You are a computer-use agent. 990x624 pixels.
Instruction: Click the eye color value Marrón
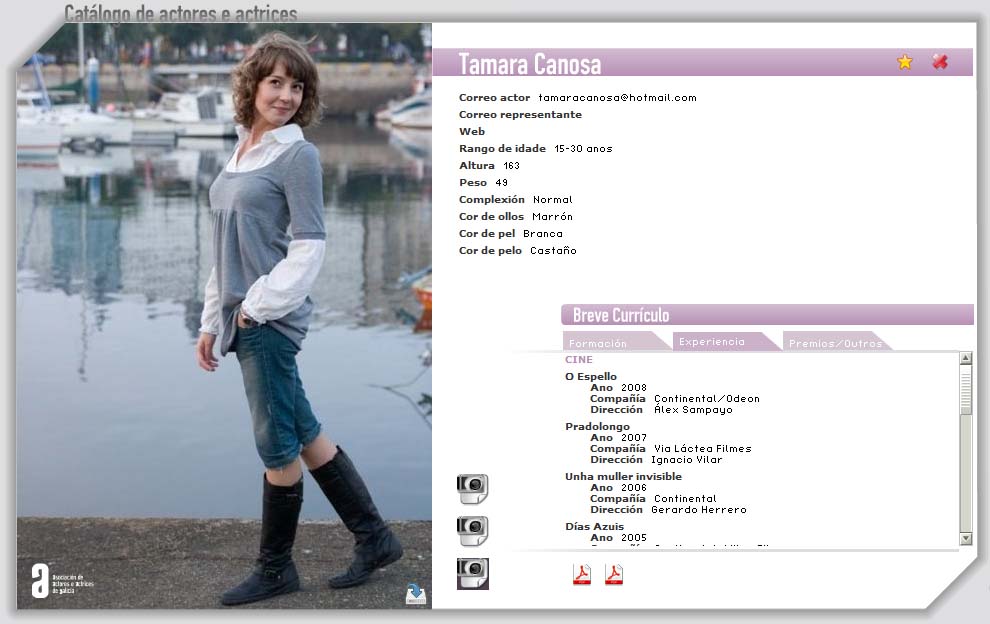point(552,217)
